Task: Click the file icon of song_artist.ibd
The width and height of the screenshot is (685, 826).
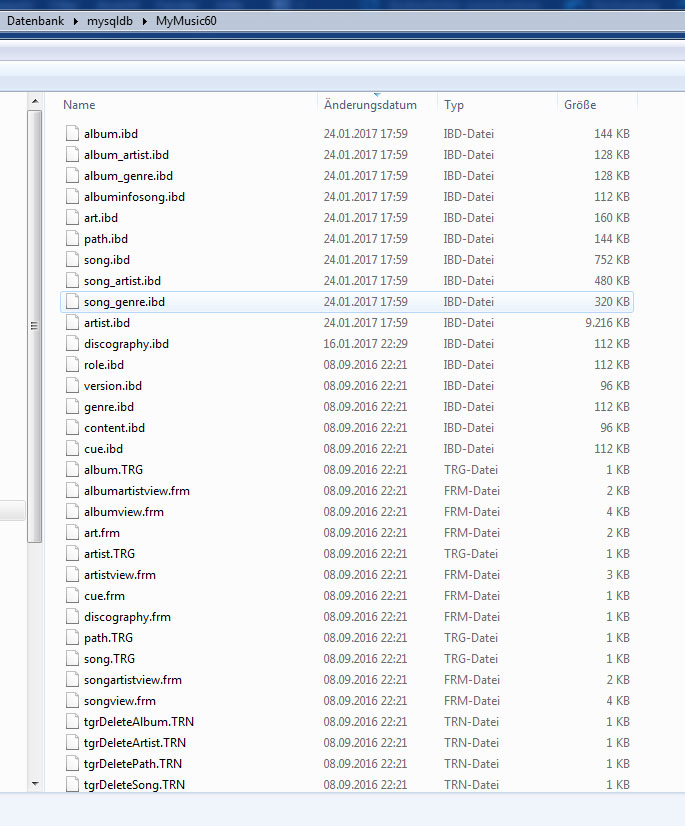Action: [x=72, y=281]
